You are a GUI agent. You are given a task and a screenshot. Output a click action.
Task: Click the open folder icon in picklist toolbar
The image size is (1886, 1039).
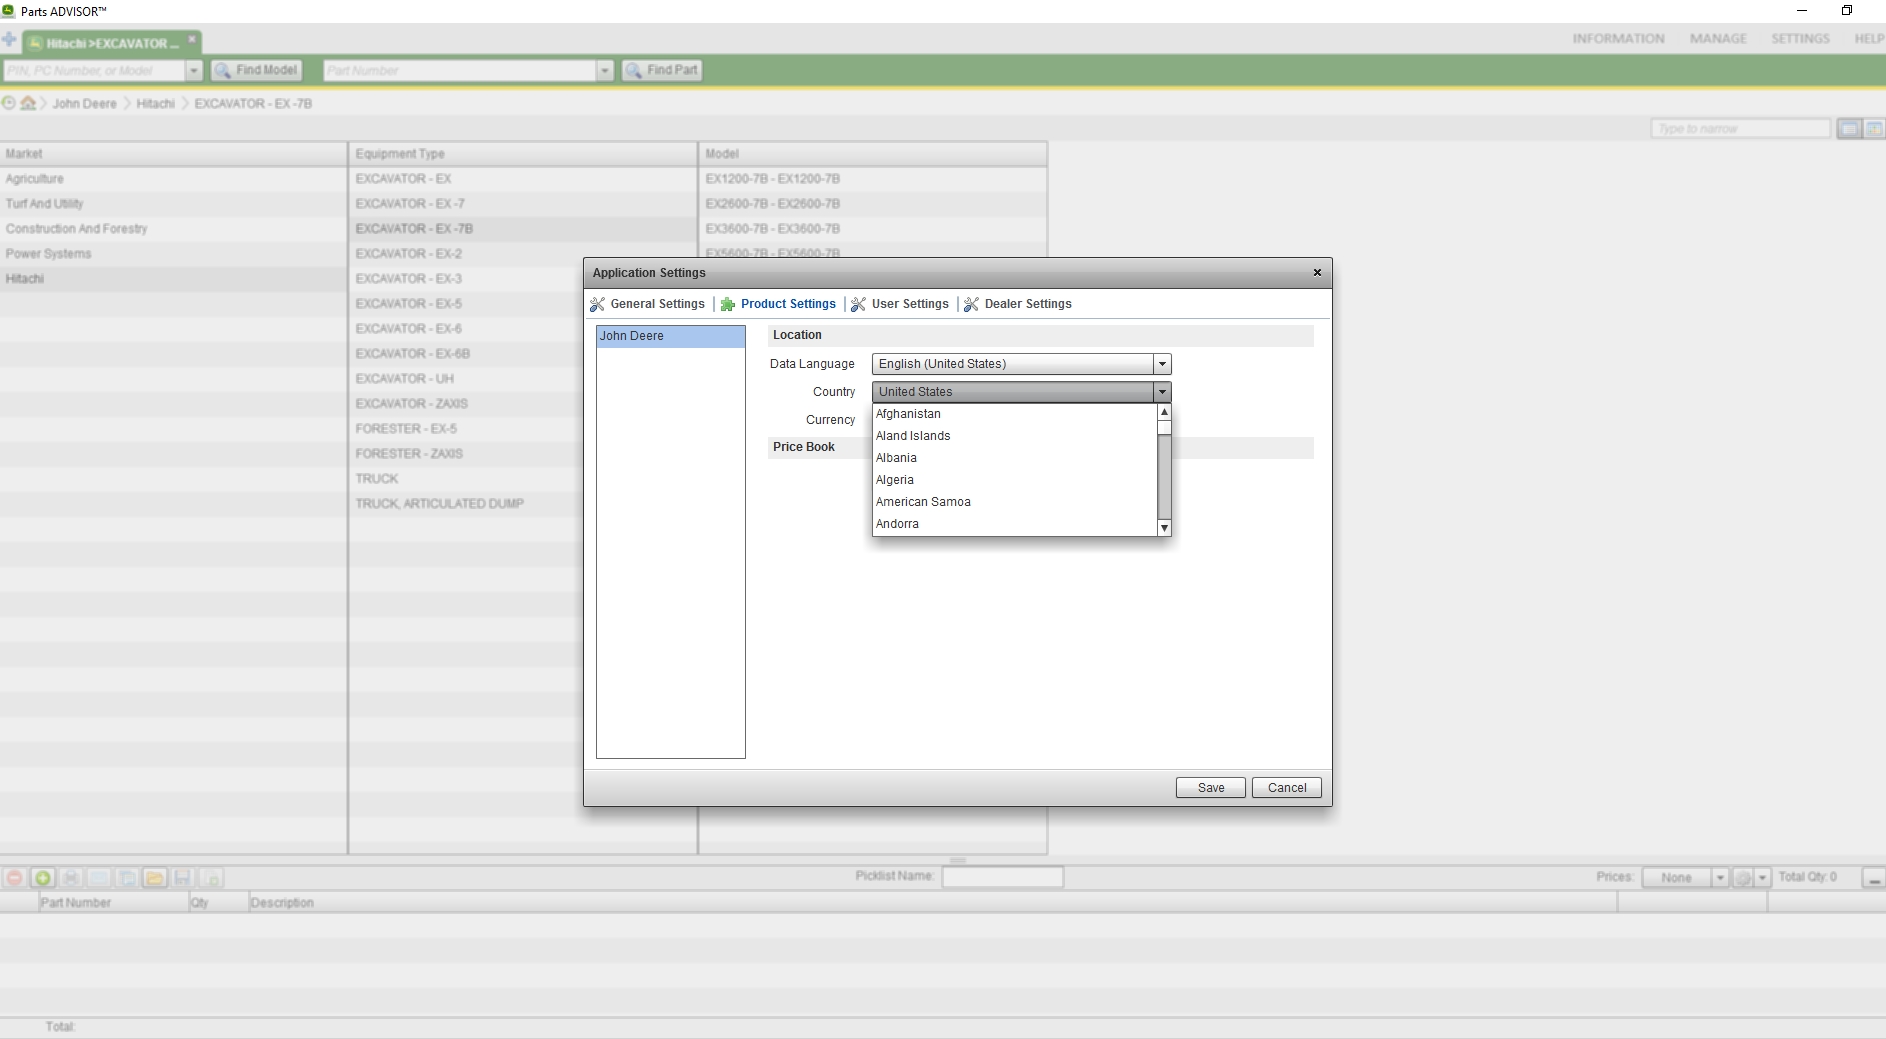pos(154,878)
